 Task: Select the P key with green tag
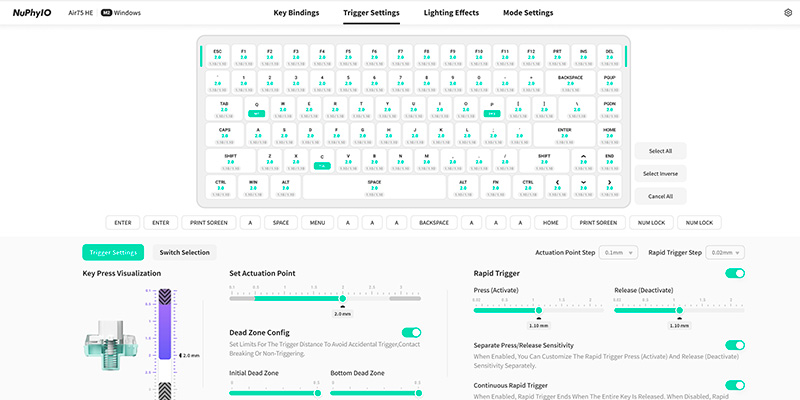point(492,108)
